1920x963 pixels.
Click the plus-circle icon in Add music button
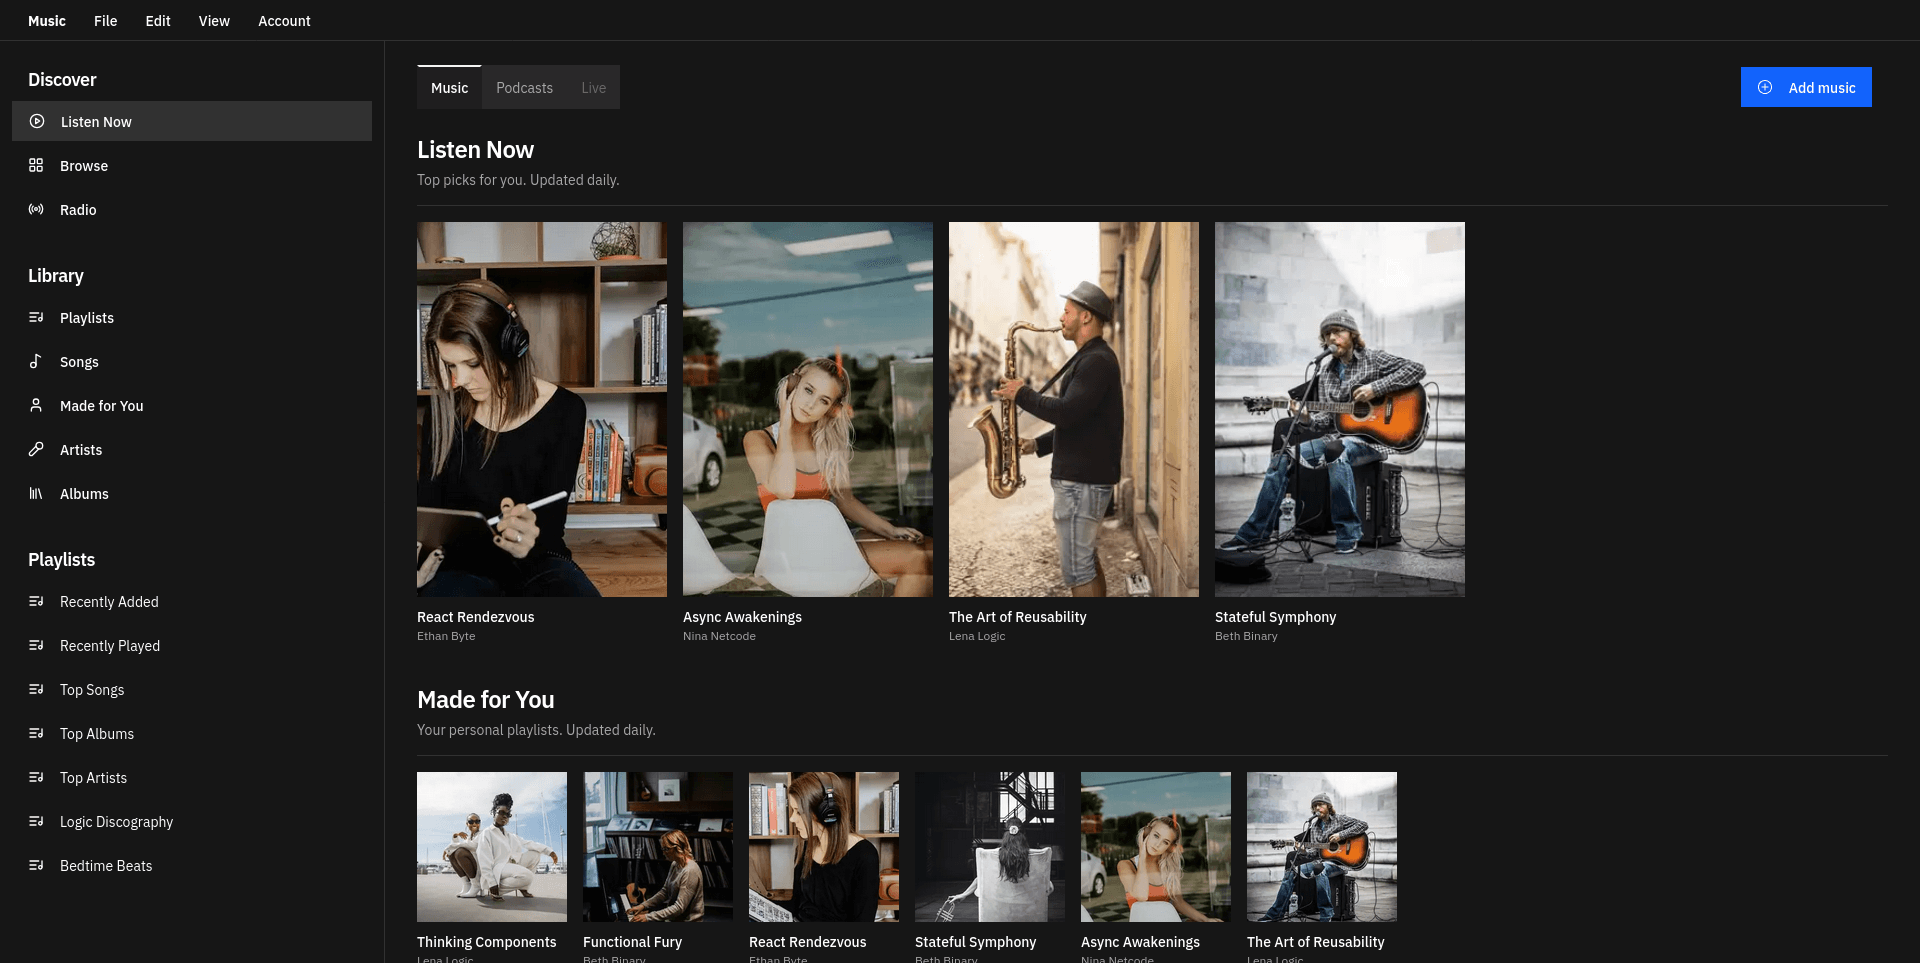click(x=1765, y=87)
